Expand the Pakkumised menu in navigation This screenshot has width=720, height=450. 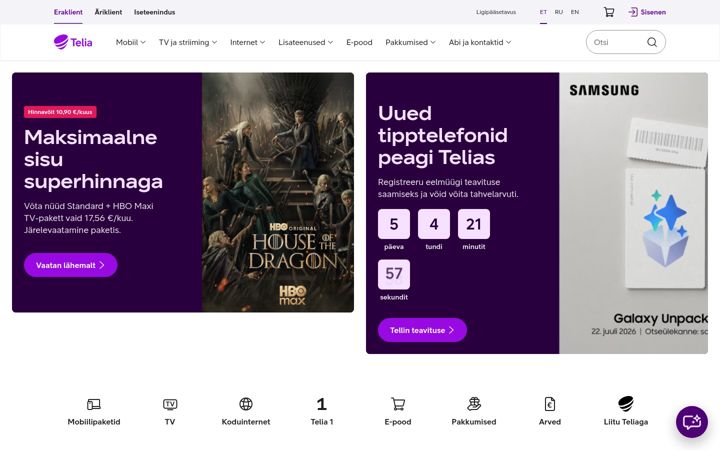pos(410,42)
